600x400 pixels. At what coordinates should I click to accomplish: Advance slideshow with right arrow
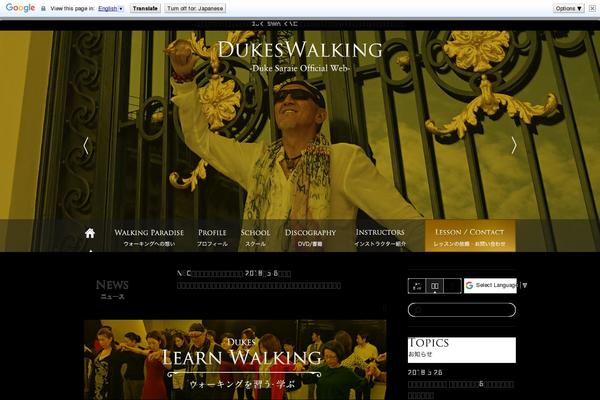pyautogui.click(x=514, y=146)
